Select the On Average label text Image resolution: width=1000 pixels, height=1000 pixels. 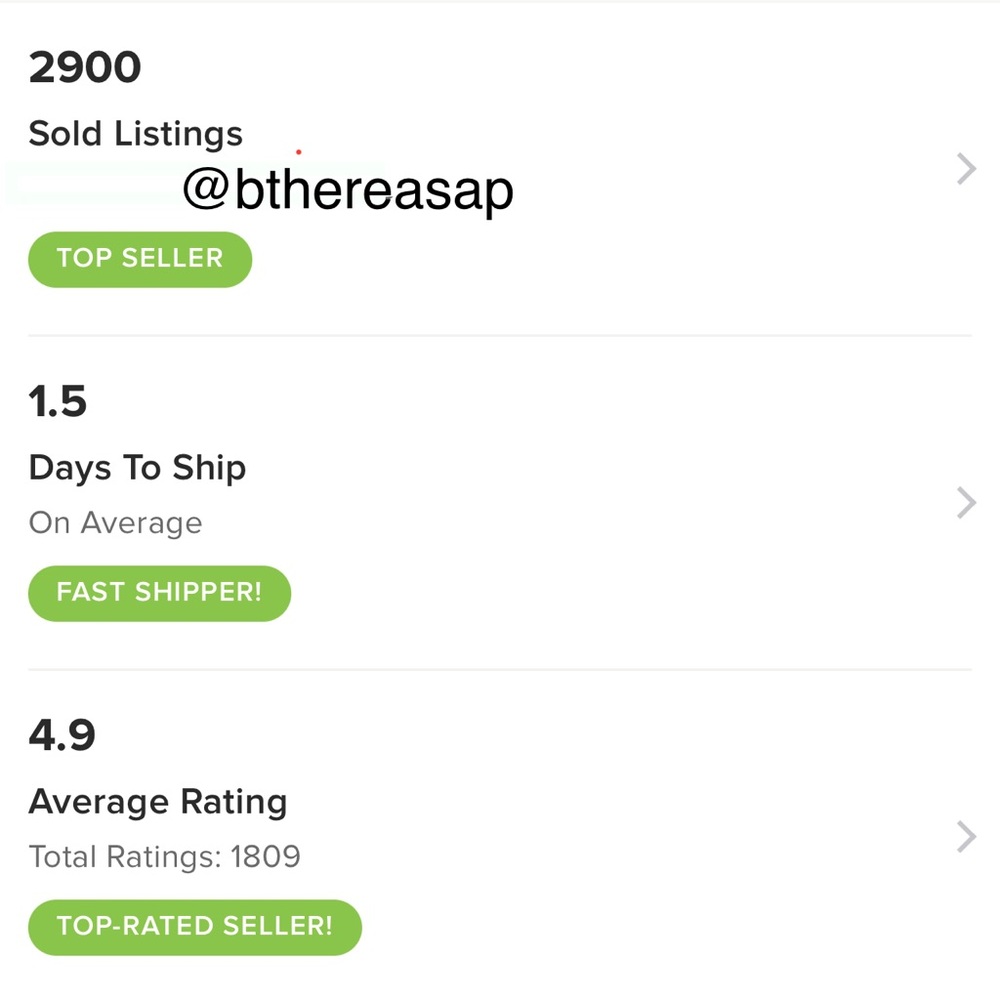click(x=116, y=522)
